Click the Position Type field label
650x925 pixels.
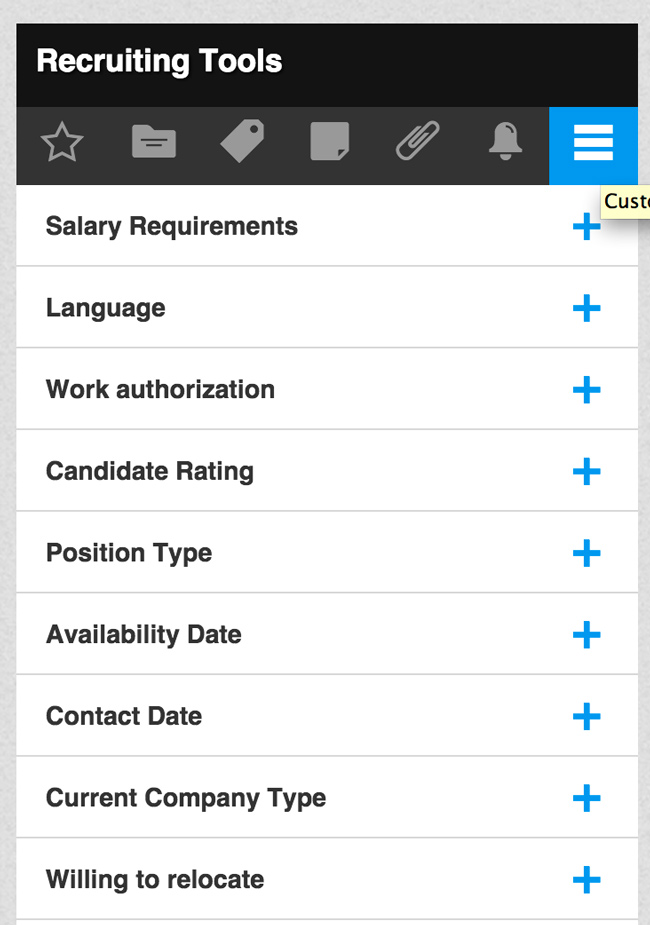click(x=129, y=553)
